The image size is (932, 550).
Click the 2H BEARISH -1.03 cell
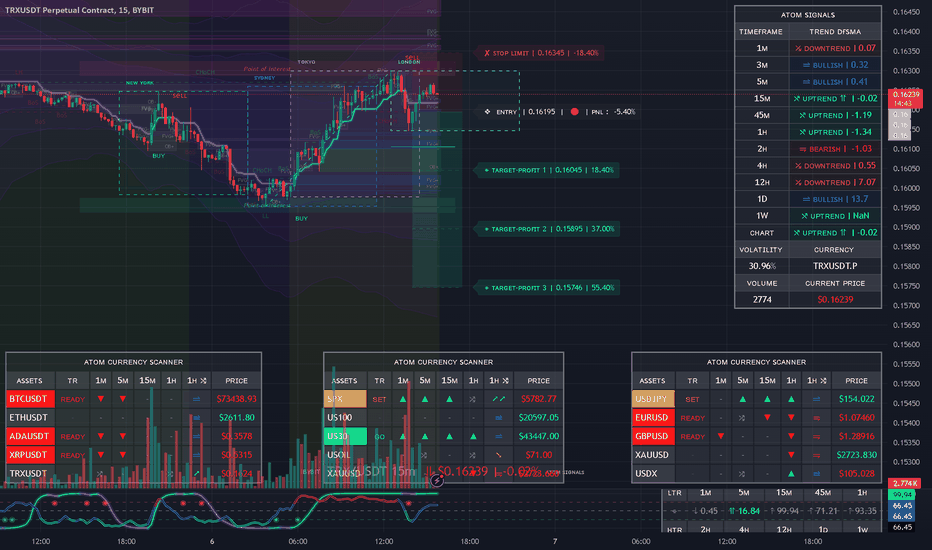835,149
